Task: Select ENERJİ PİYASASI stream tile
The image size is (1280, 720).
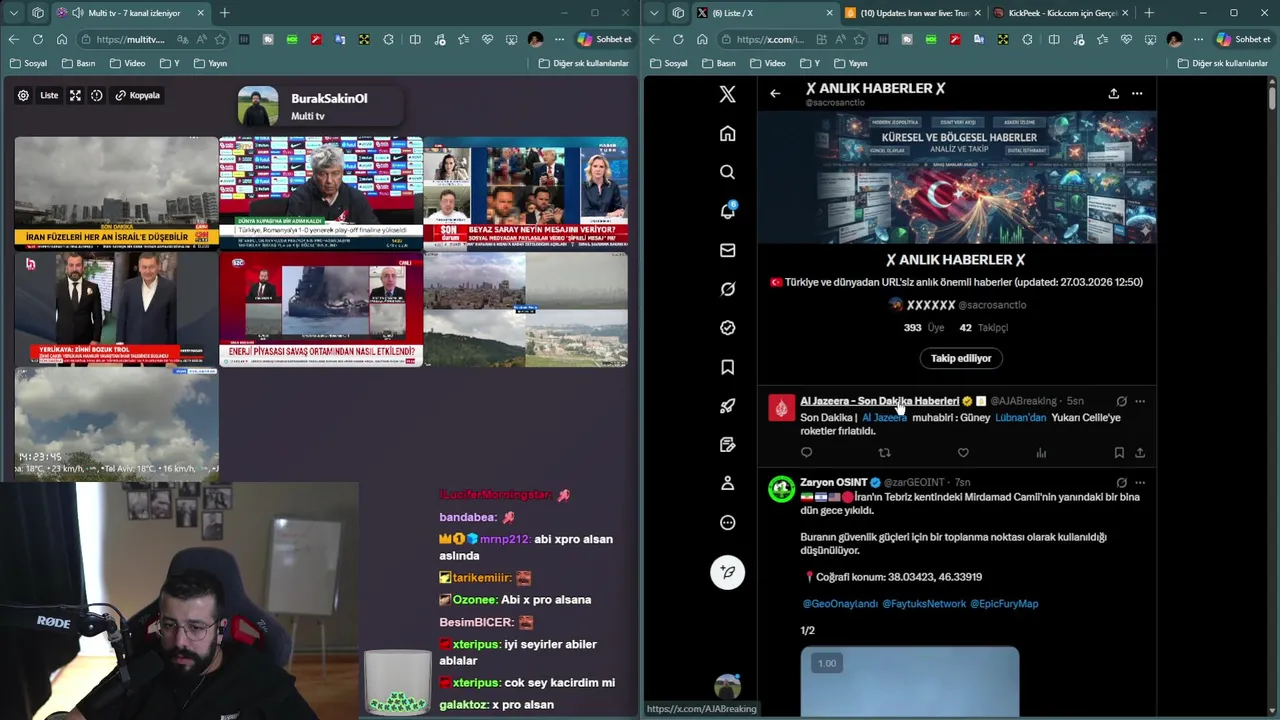Action: tap(320, 309)
